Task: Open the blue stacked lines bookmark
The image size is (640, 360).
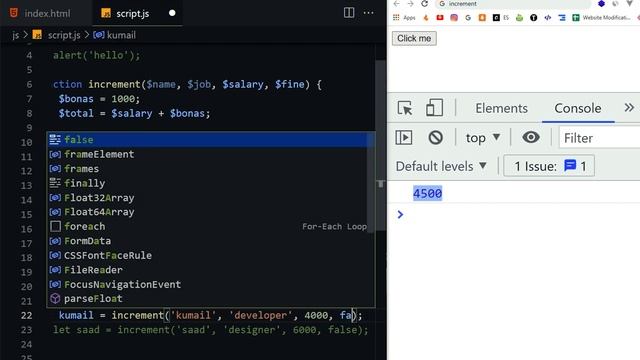Action: pos(562,18)
